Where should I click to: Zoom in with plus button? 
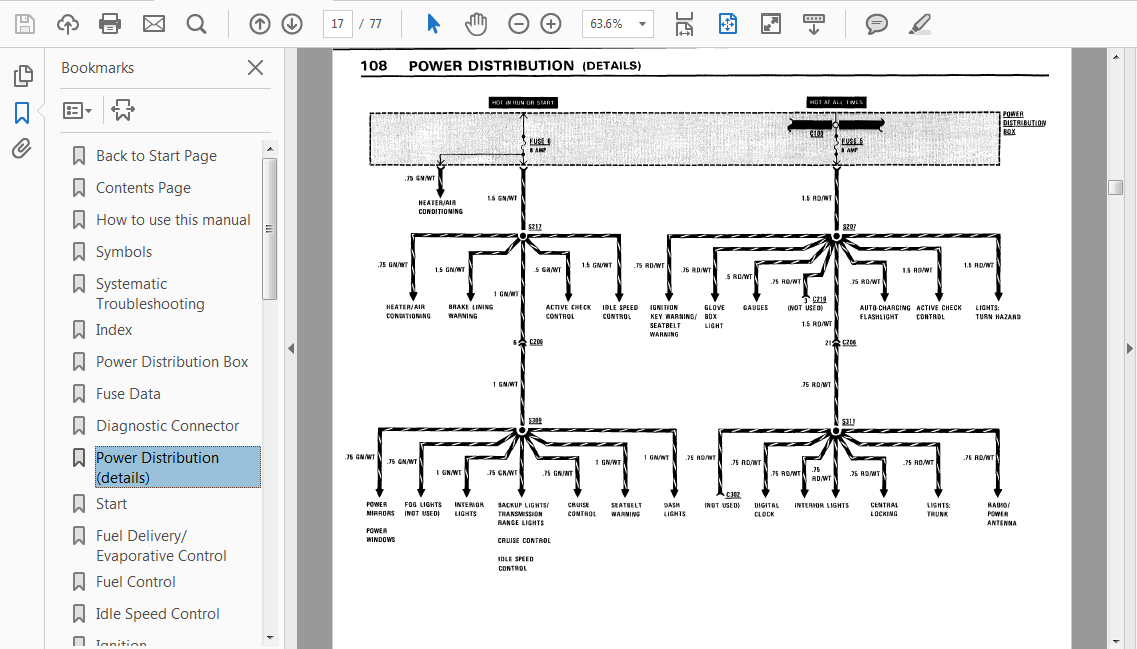(551, 24)
